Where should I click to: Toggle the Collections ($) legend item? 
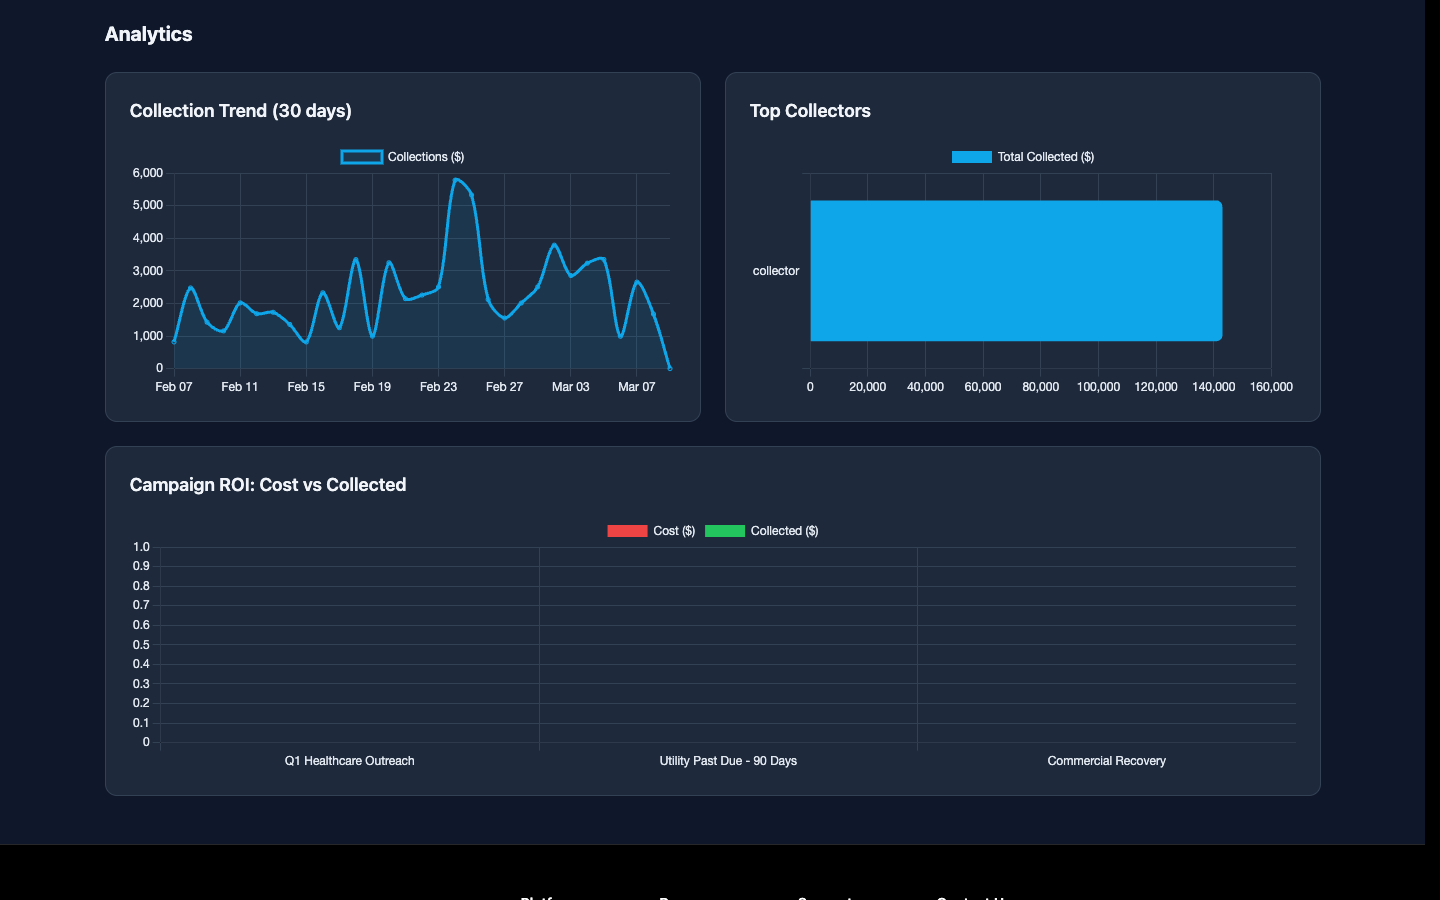click(x=402, y=157)
